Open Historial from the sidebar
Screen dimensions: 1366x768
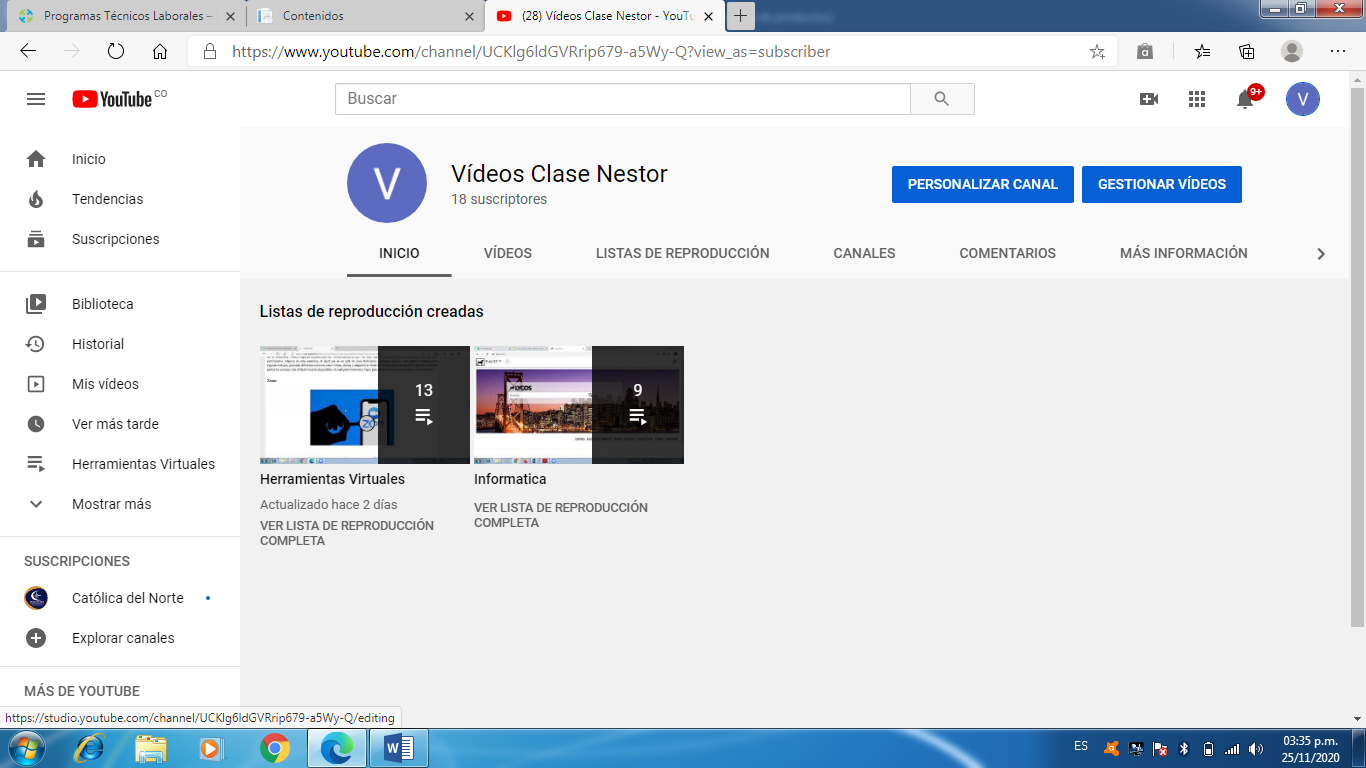pos(98,344)
